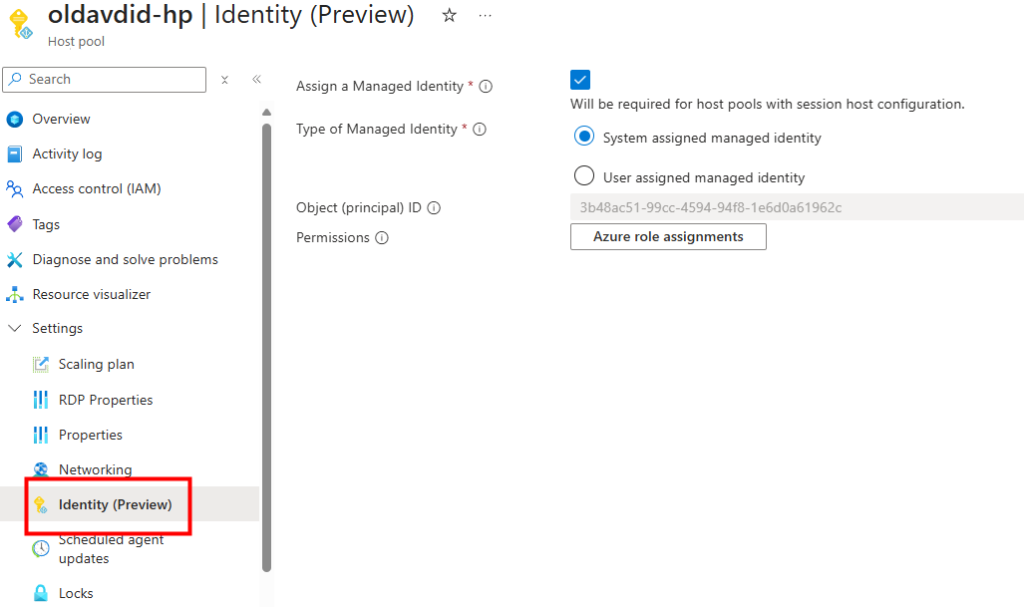Open Scaling plan settings page
This screenshot has height=607, width=1024.
pos(96,364)
